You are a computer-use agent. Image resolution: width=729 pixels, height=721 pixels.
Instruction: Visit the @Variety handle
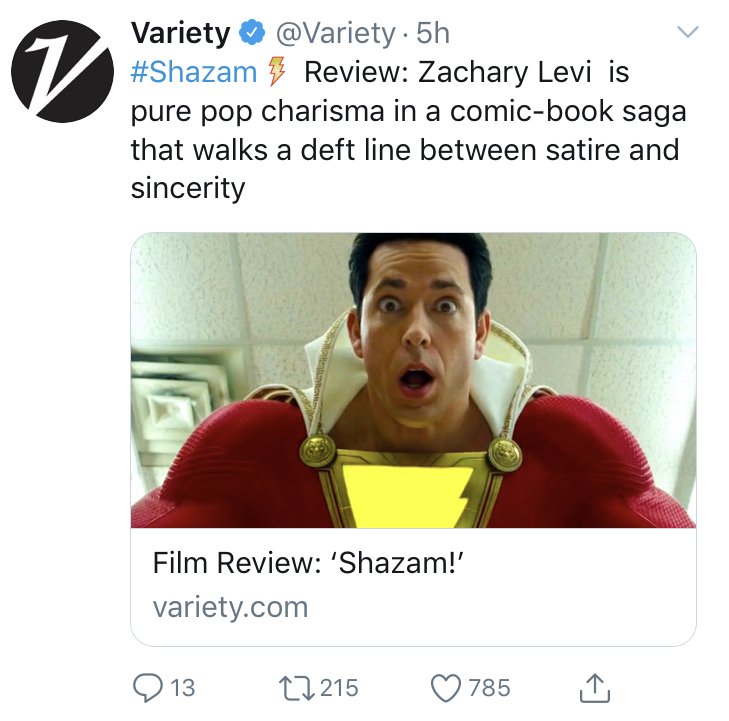point(335,33)
